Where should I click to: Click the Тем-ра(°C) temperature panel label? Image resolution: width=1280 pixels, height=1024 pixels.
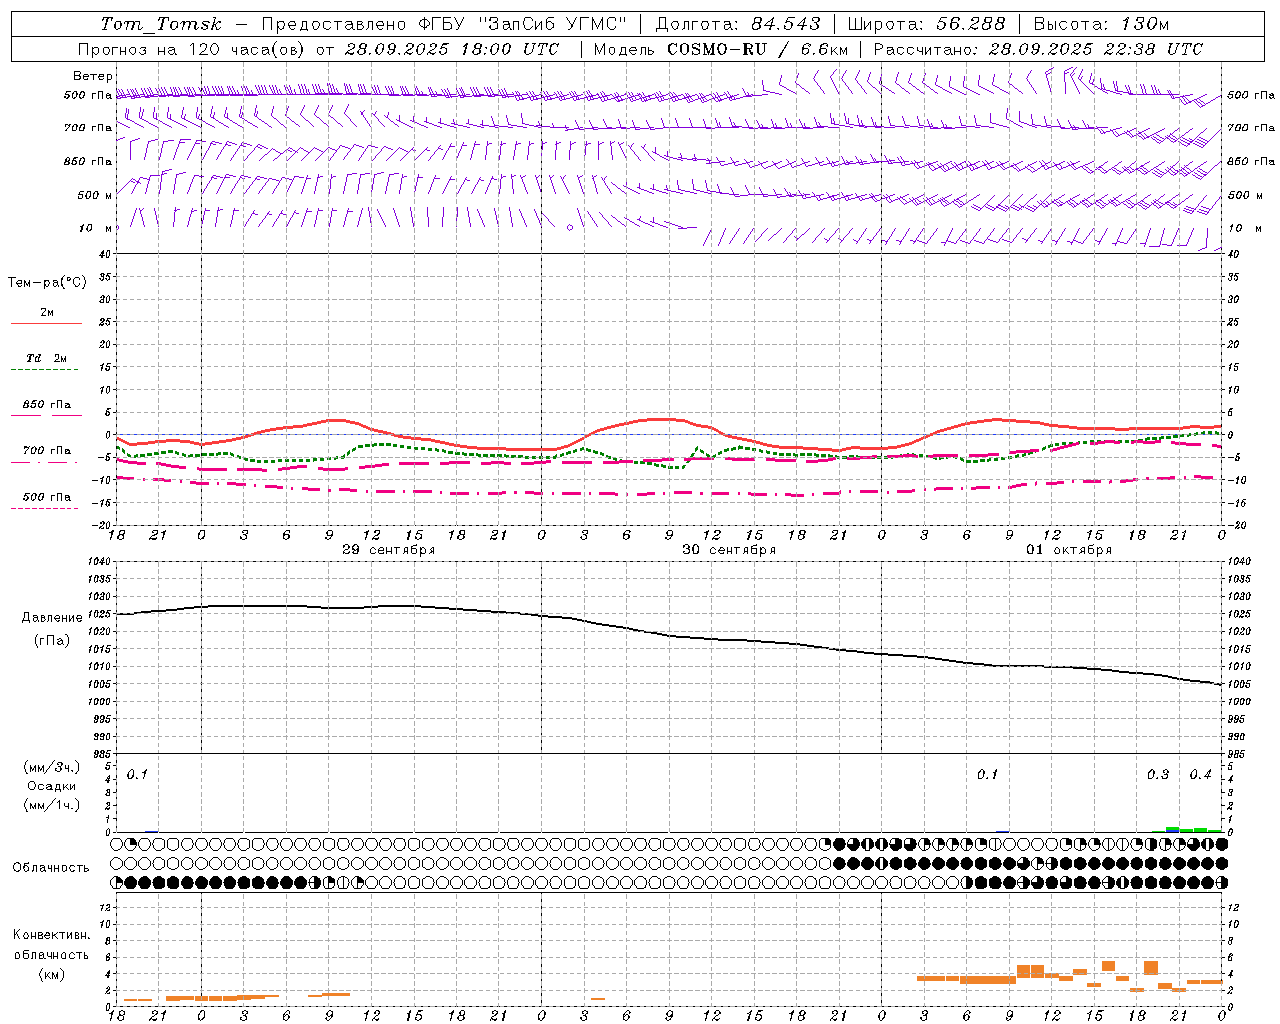pos(47,283)
